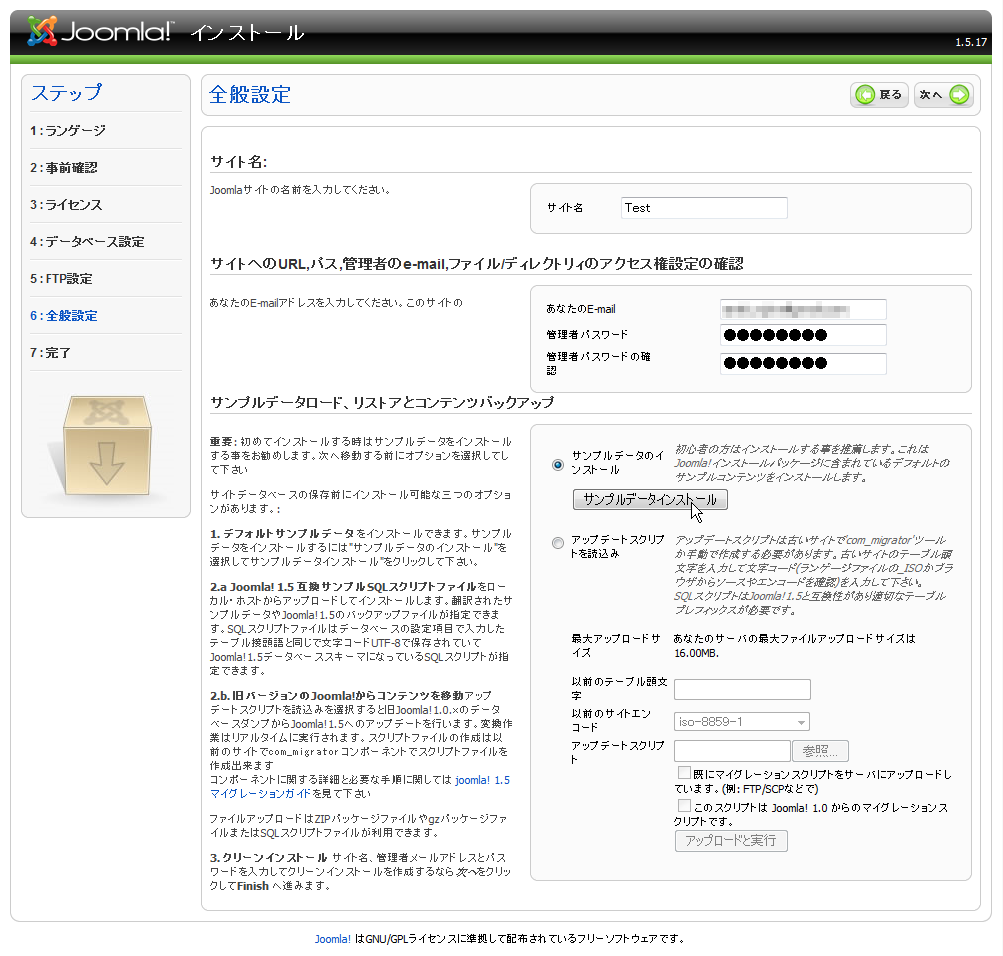Check the 既にマイグレーションスクリプトをサーバにアップロード checkbox
This screenshot has width=1003, height=956.
click(684, 772)
